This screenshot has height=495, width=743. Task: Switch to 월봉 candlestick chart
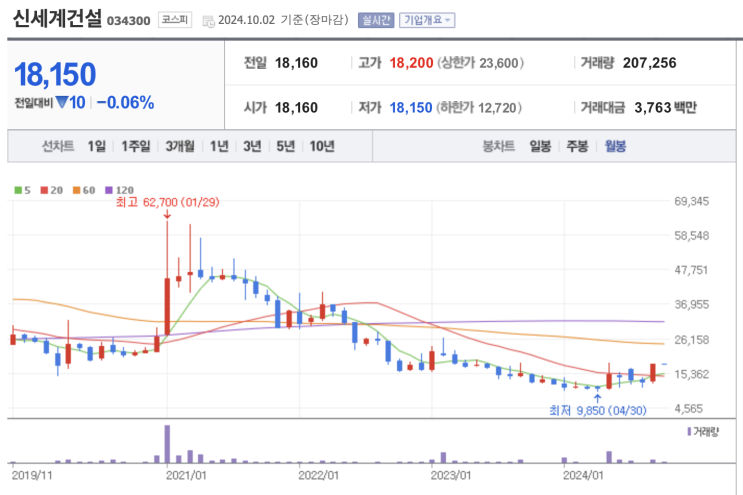616,146
